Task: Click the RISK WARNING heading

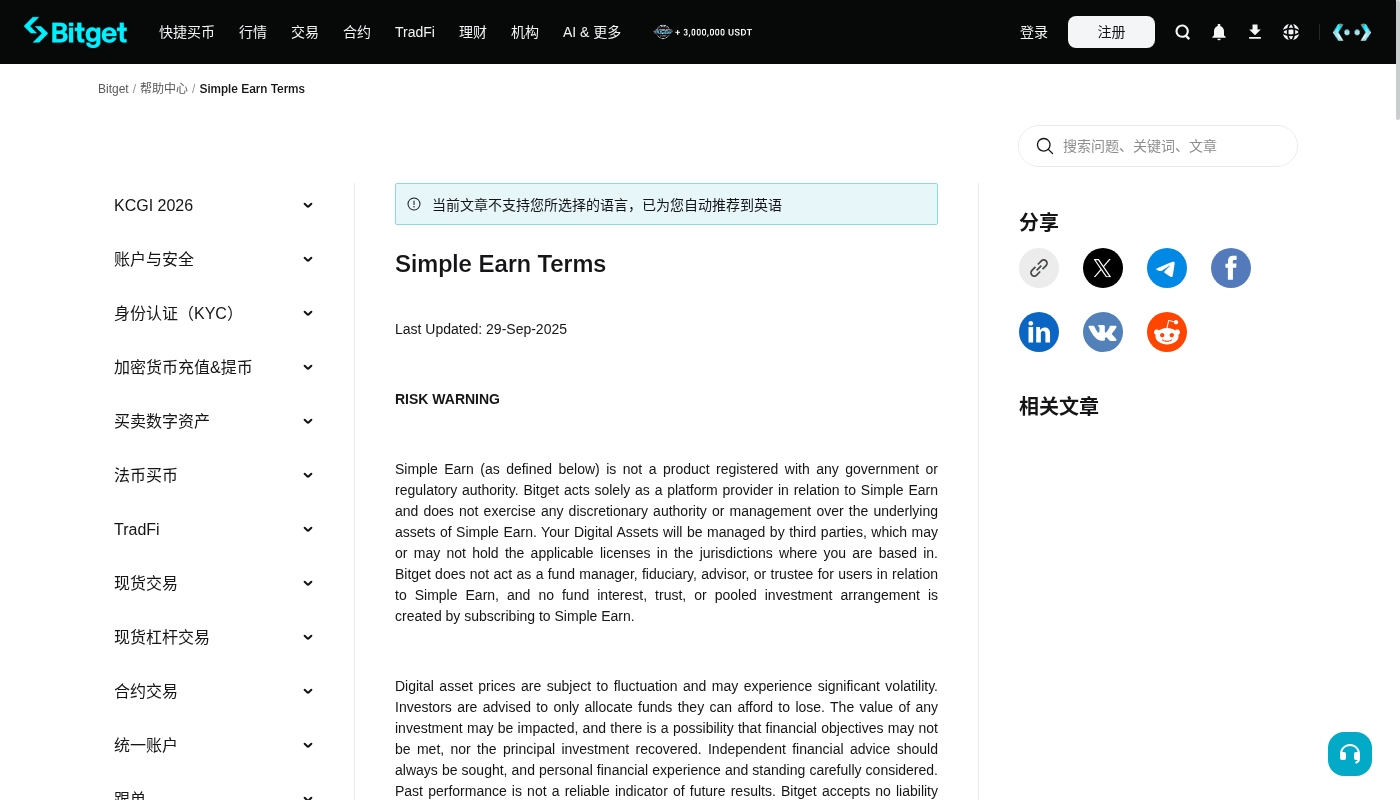Action: click(447, 399)
